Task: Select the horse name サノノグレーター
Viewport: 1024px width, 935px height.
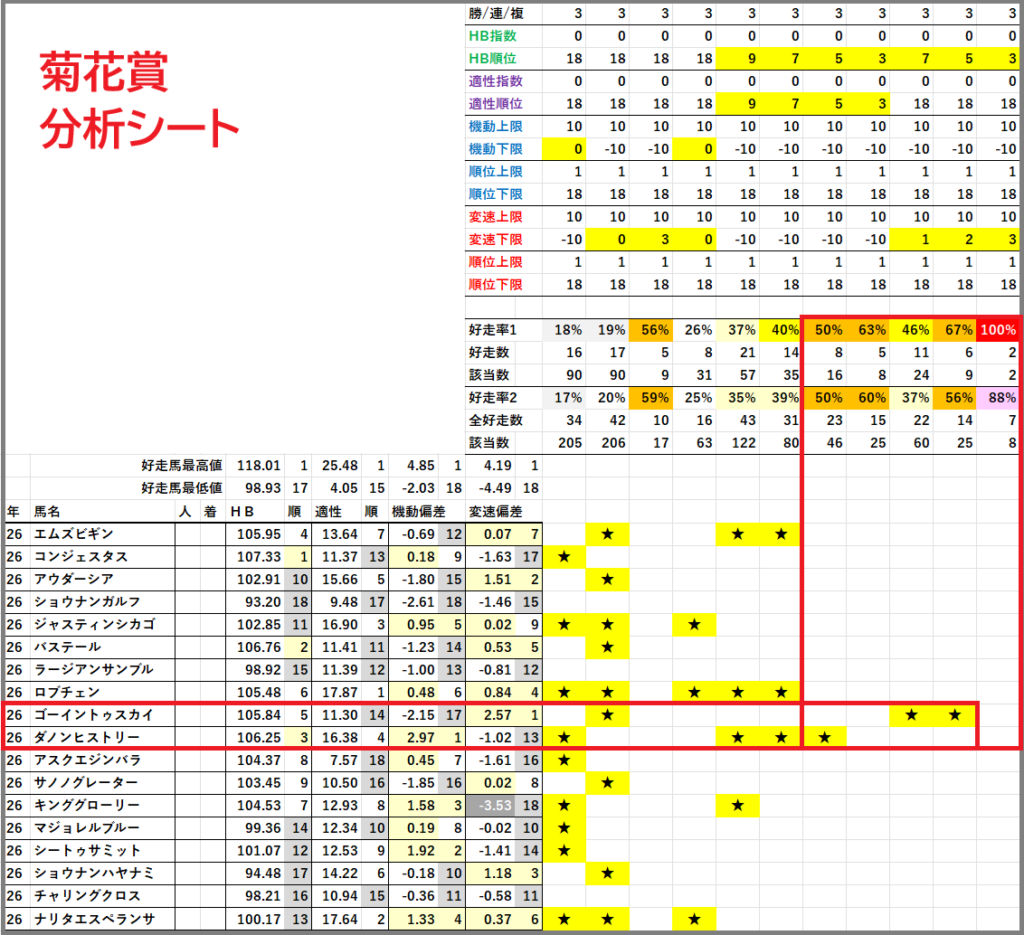Action: tap(86, 783)
